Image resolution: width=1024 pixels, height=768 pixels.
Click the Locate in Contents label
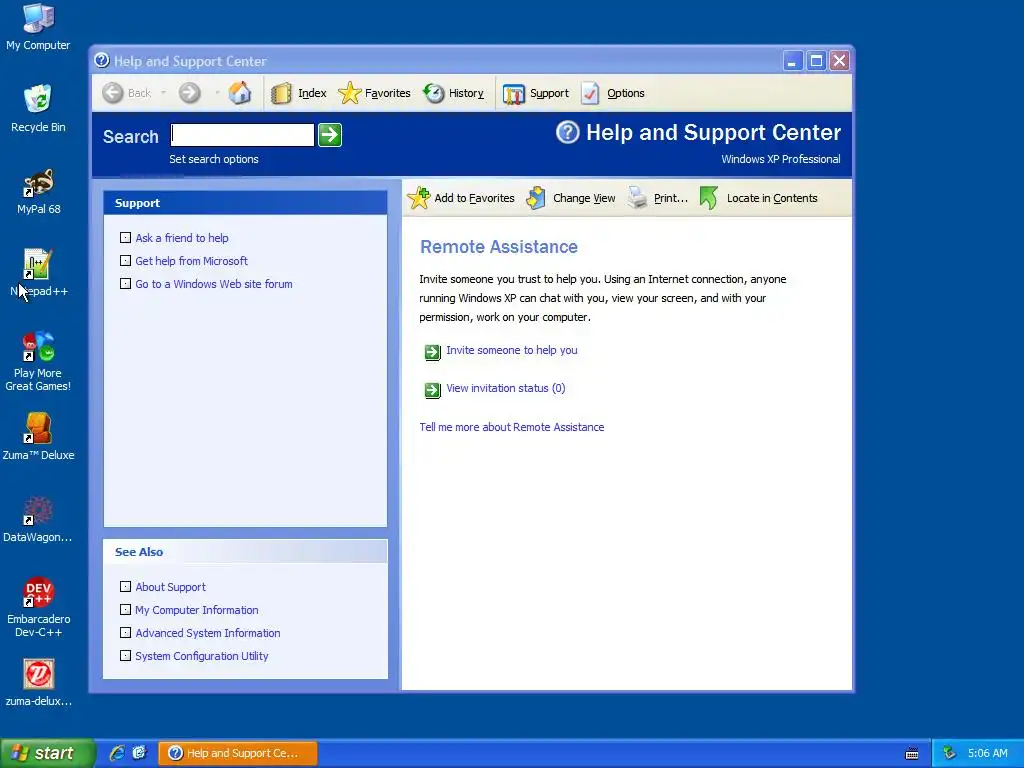click(x=772, y=198)
